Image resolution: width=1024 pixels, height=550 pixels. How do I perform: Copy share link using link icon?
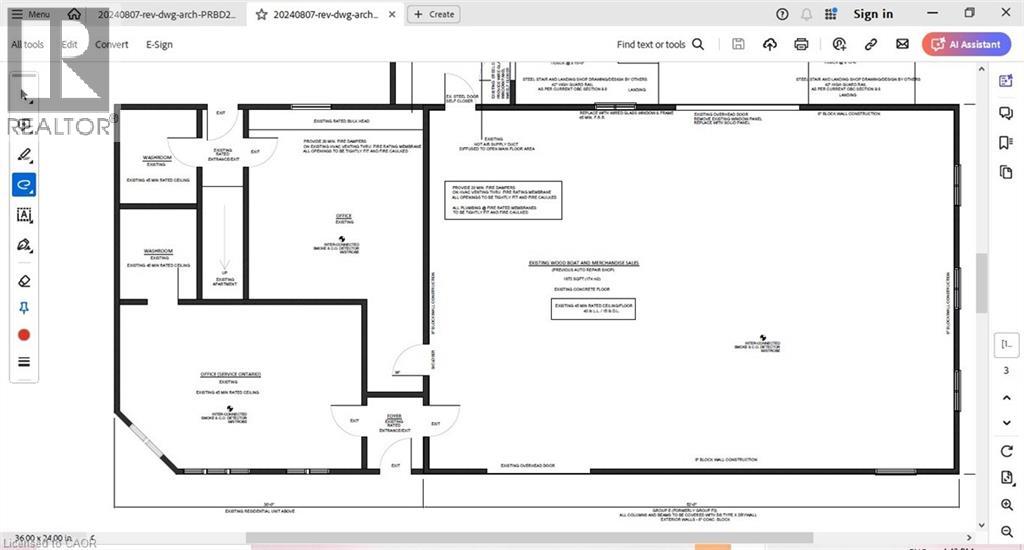pyautogui.click(x=871, y=44)
